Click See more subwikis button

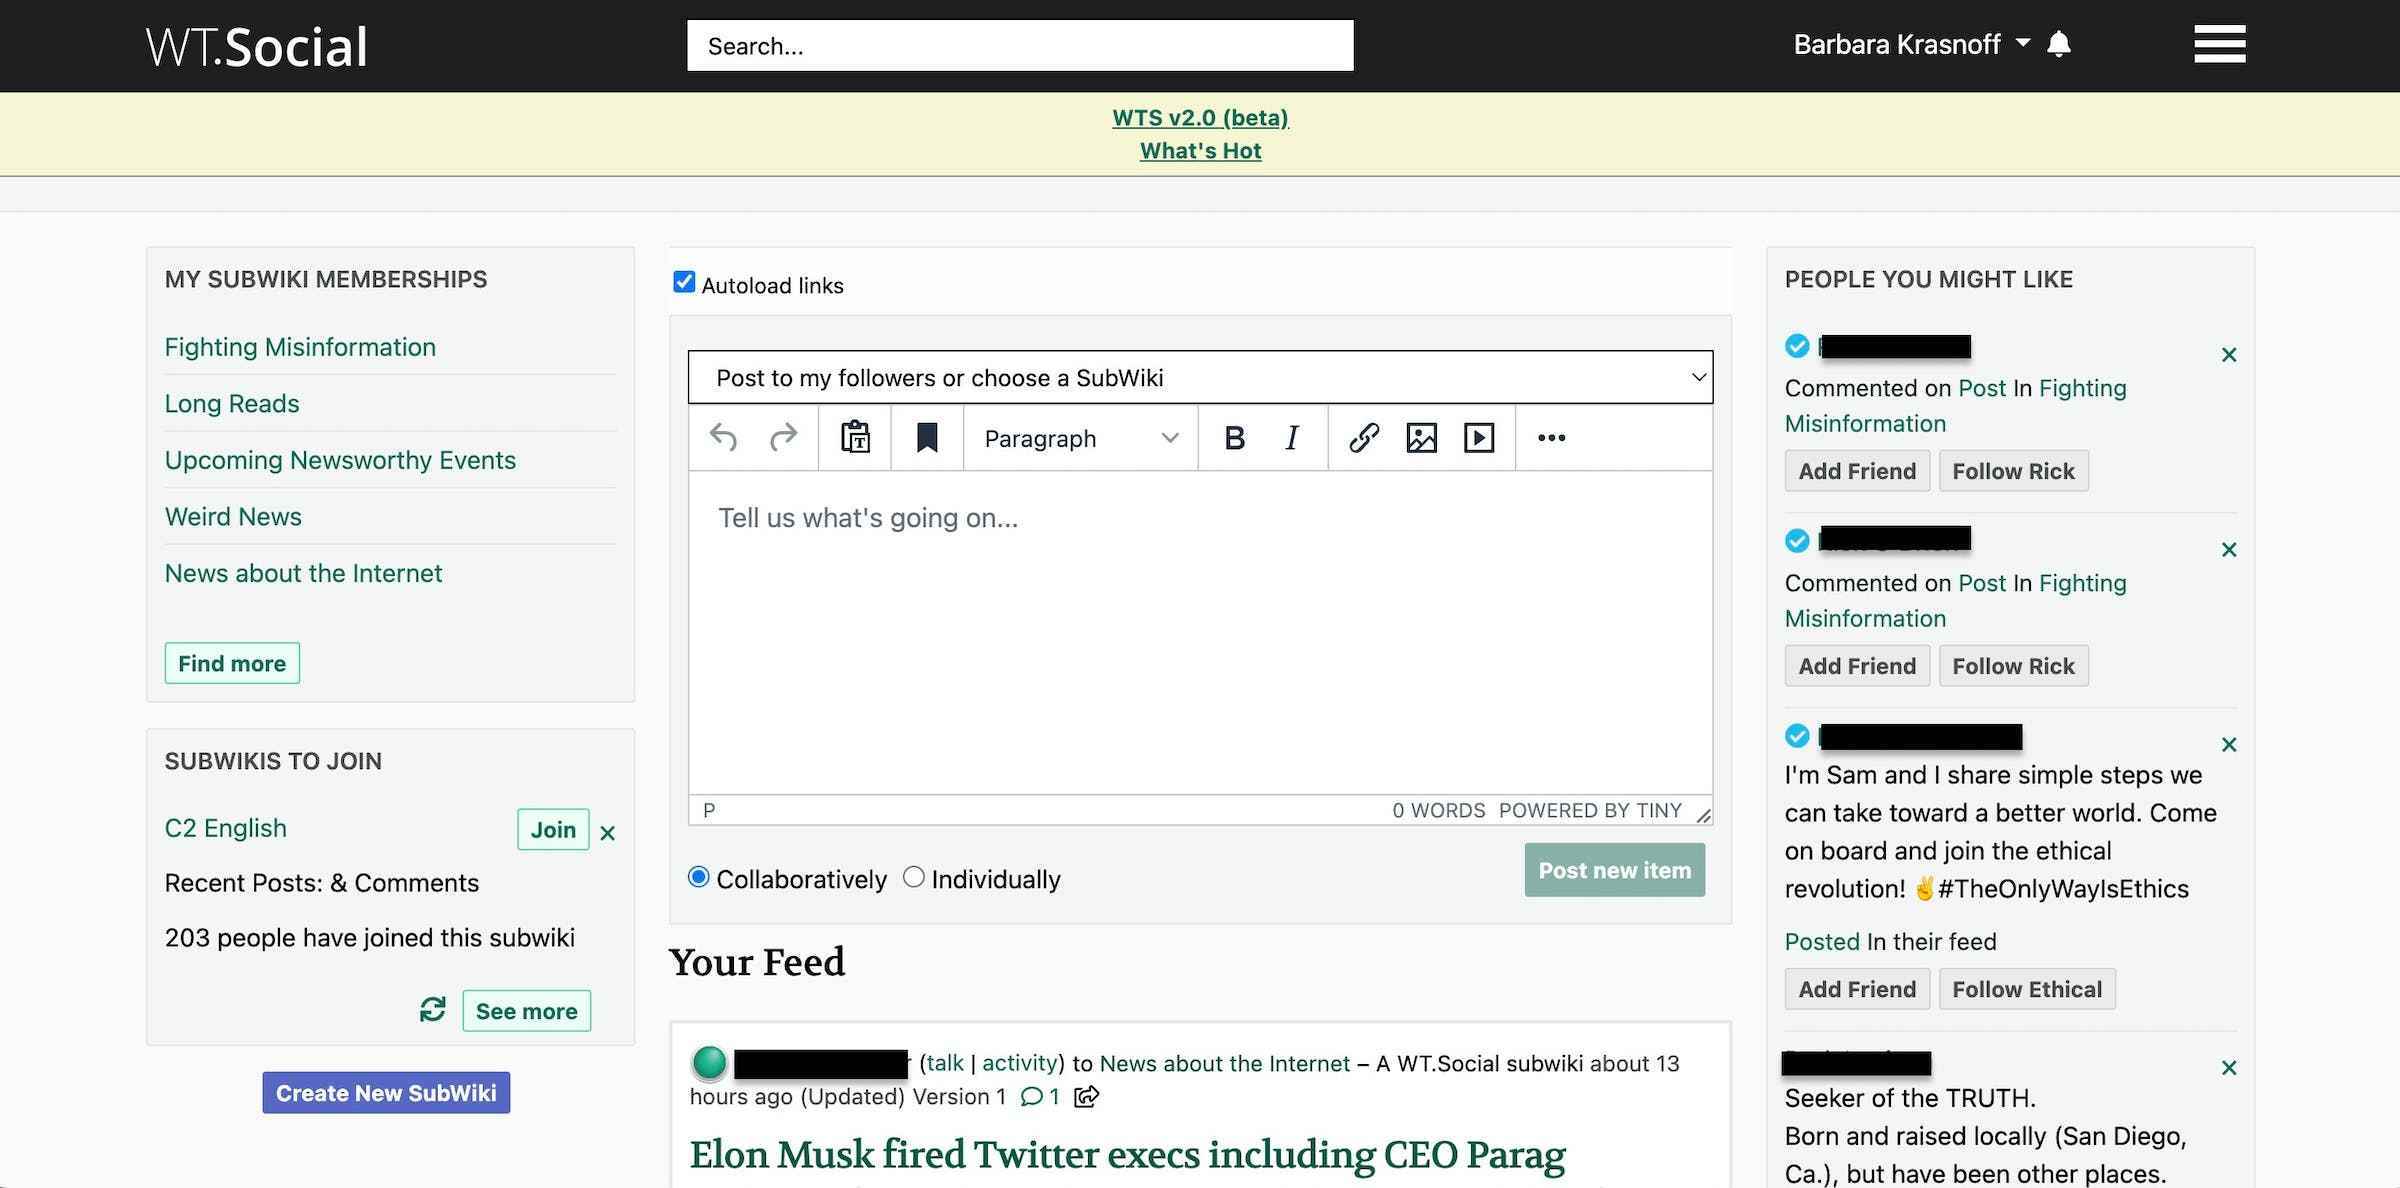click(526, 1011)
